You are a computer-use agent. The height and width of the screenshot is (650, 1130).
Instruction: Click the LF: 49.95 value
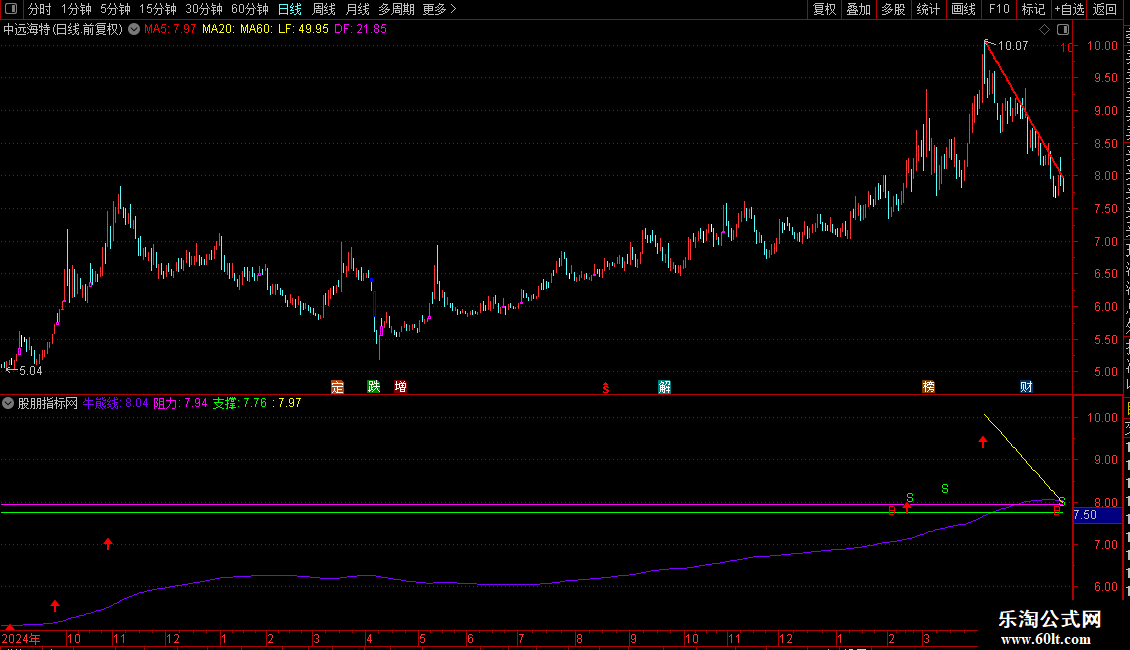[303, 29]
